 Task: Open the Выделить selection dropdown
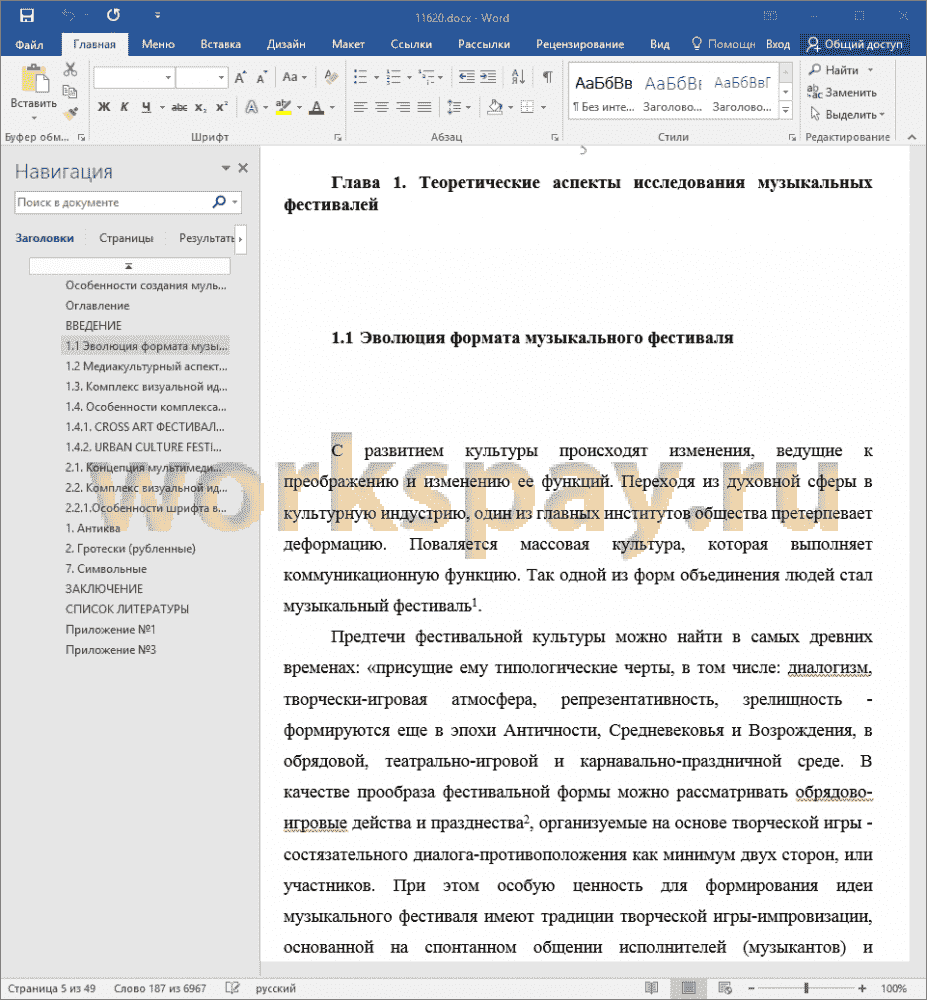point(847,114)
